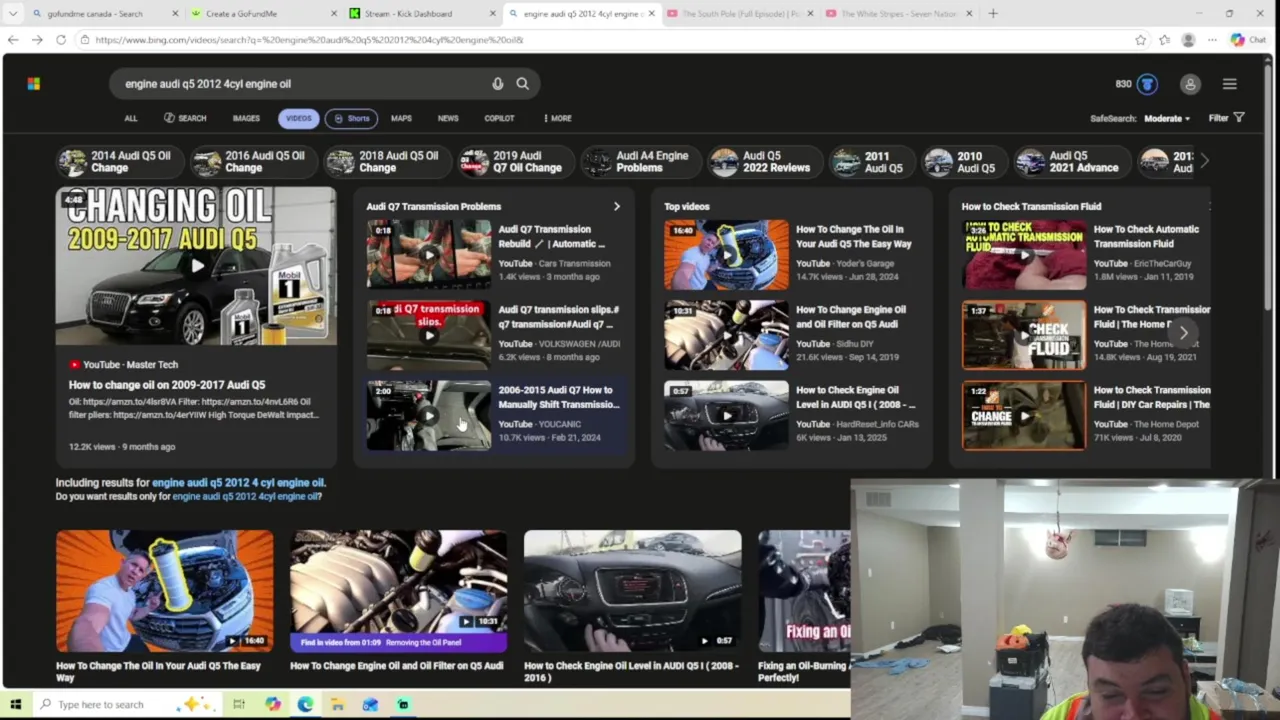
Task: Click the Microsoft logo on Bing header
Action: (x=34, y=84)
